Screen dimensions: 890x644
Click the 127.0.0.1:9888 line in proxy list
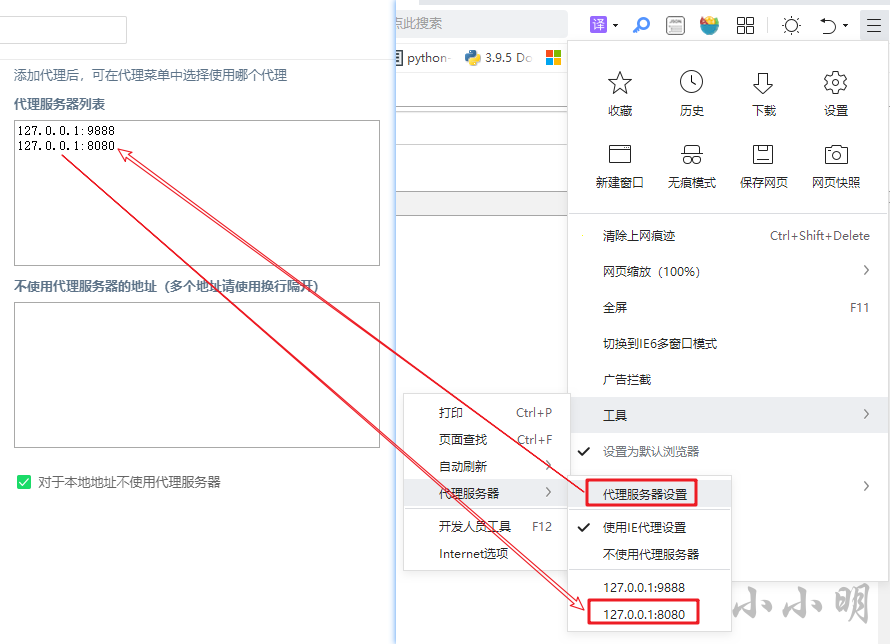pos(66,131)
